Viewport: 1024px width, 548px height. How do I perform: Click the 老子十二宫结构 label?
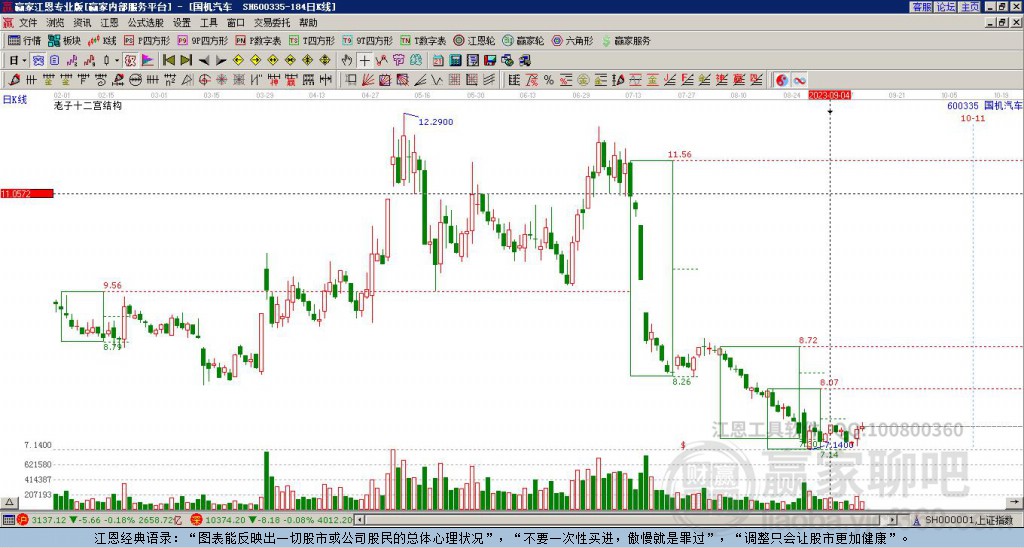pyautogui.click(x=88, y=105)
